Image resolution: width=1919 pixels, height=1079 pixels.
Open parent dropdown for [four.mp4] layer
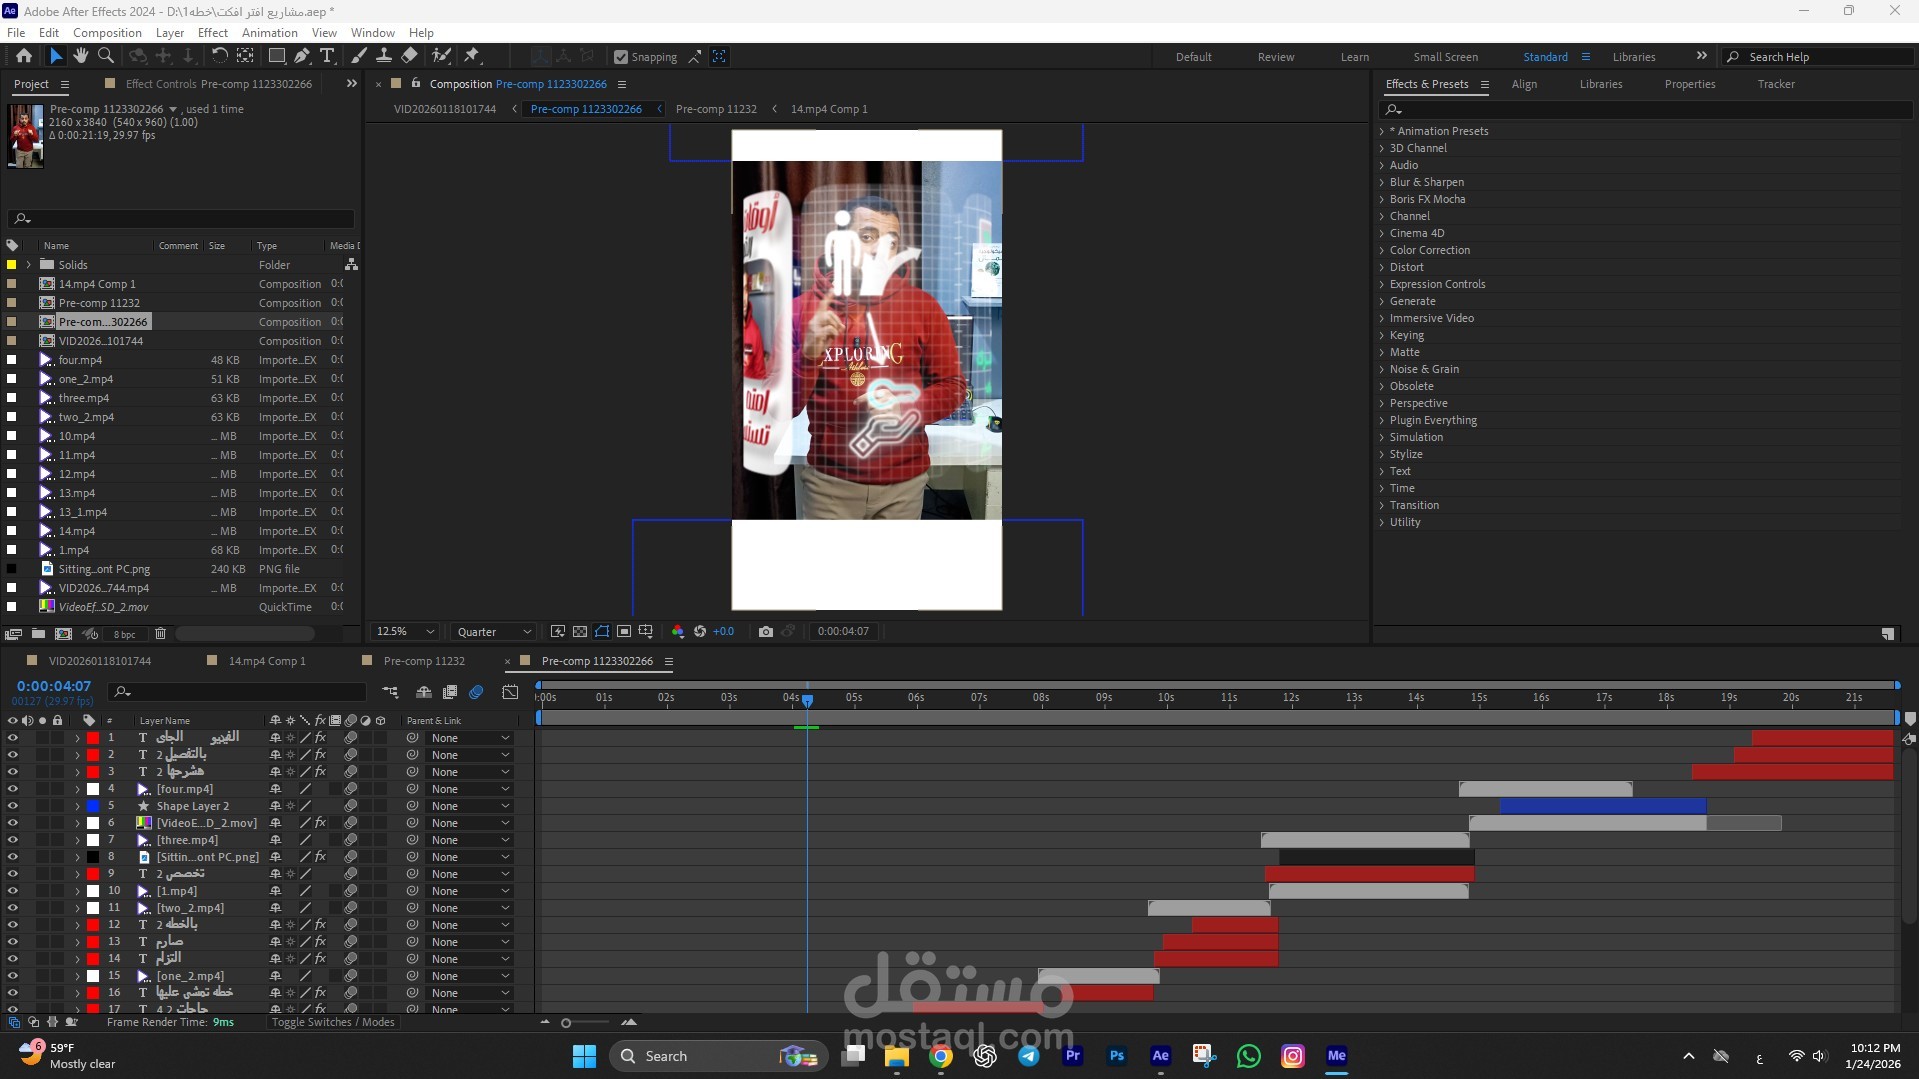(x=470, y=789)
